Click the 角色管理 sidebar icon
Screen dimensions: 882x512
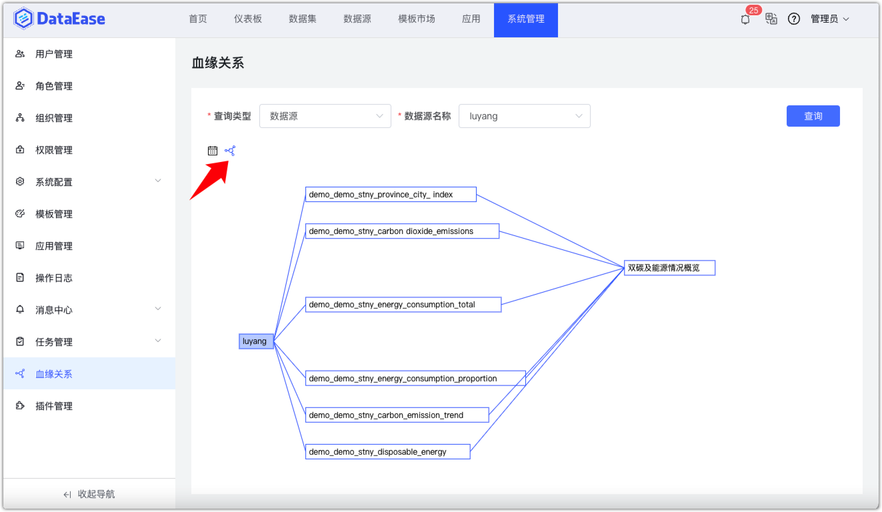(x=20, y=86)
